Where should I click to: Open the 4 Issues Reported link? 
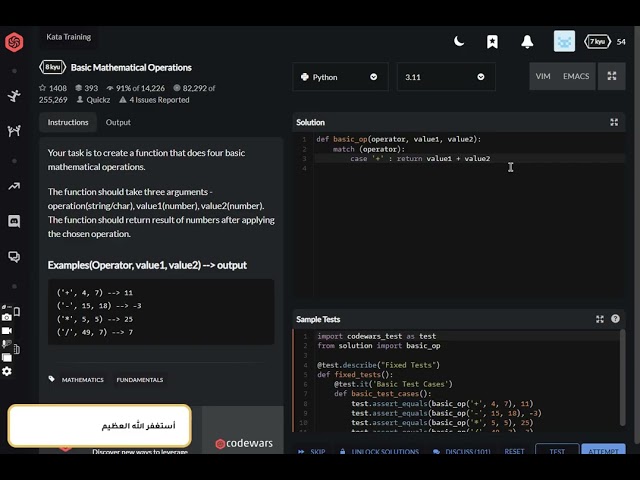pos(154,100)
